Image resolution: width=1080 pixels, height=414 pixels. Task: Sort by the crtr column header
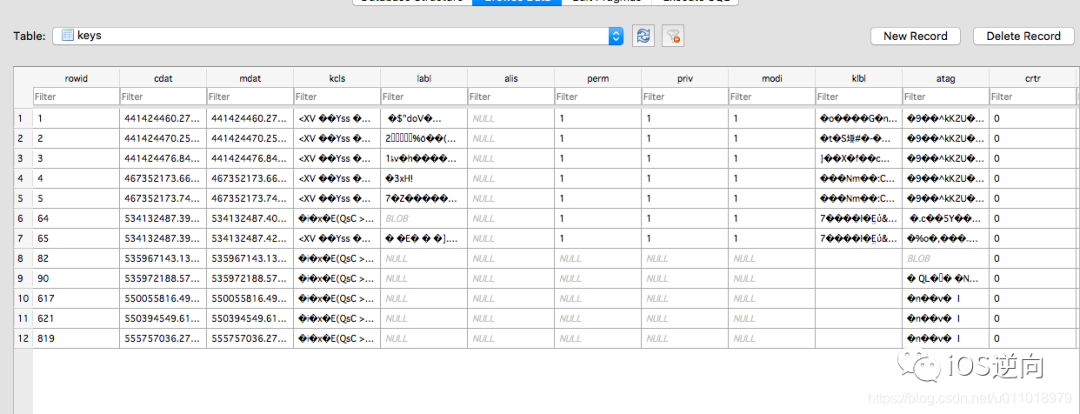pos(1032,79)
